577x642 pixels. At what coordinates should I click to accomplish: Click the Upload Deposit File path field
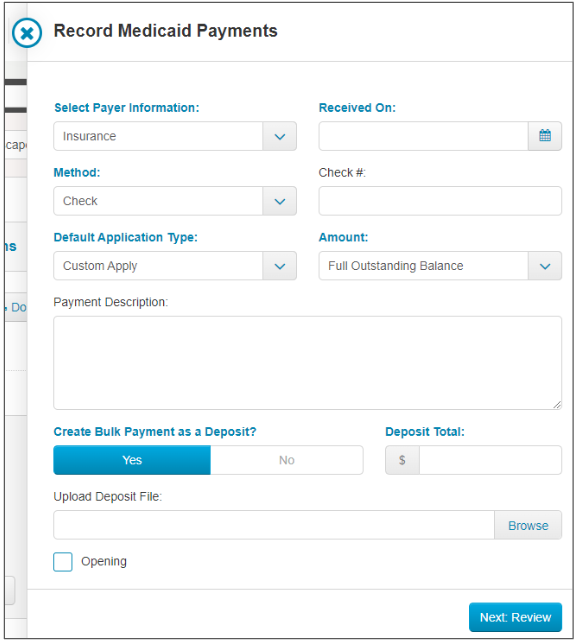274,525
